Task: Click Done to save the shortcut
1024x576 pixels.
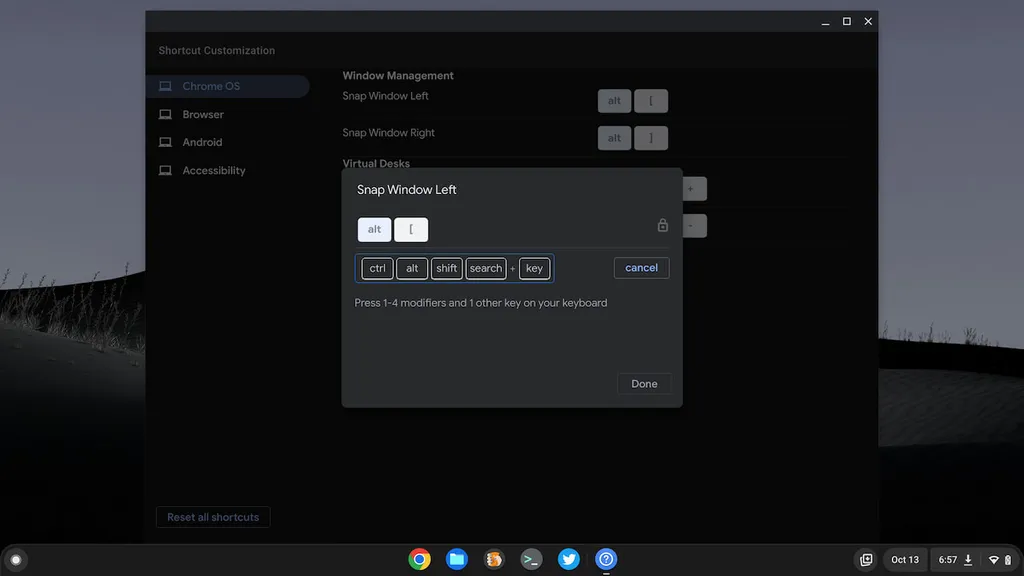Action: pos(644,383)
